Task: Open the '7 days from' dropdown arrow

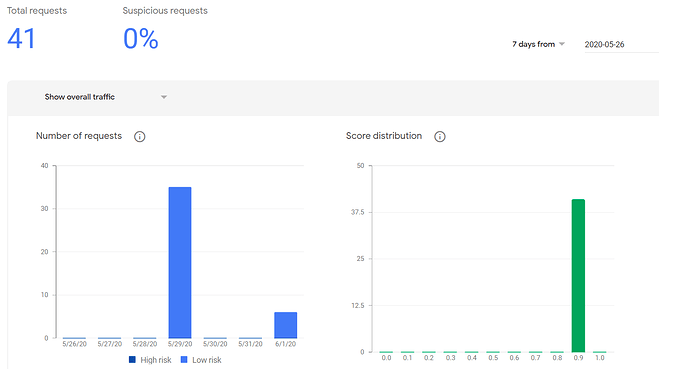Action: coord(562,44)
